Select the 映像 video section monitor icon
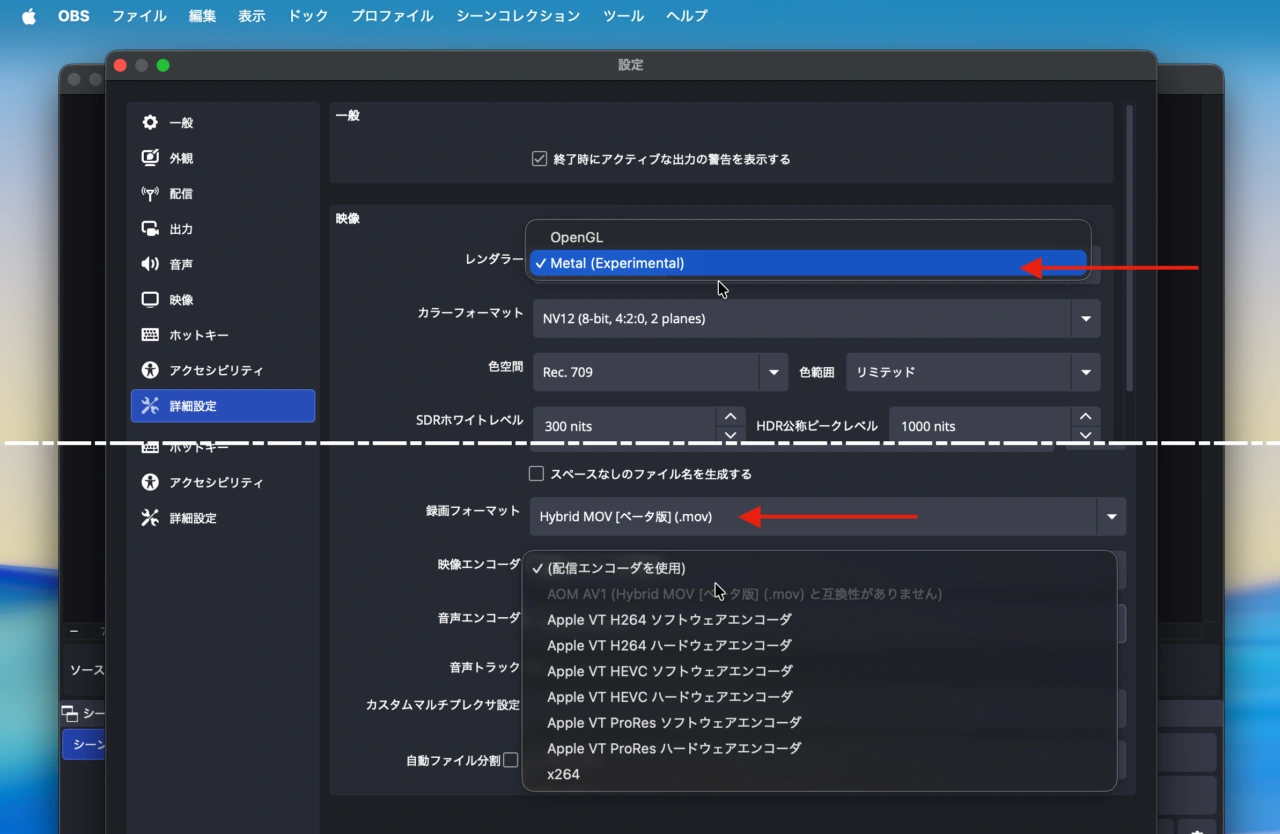Screen dimensions: 1280x834 point(148,298)
